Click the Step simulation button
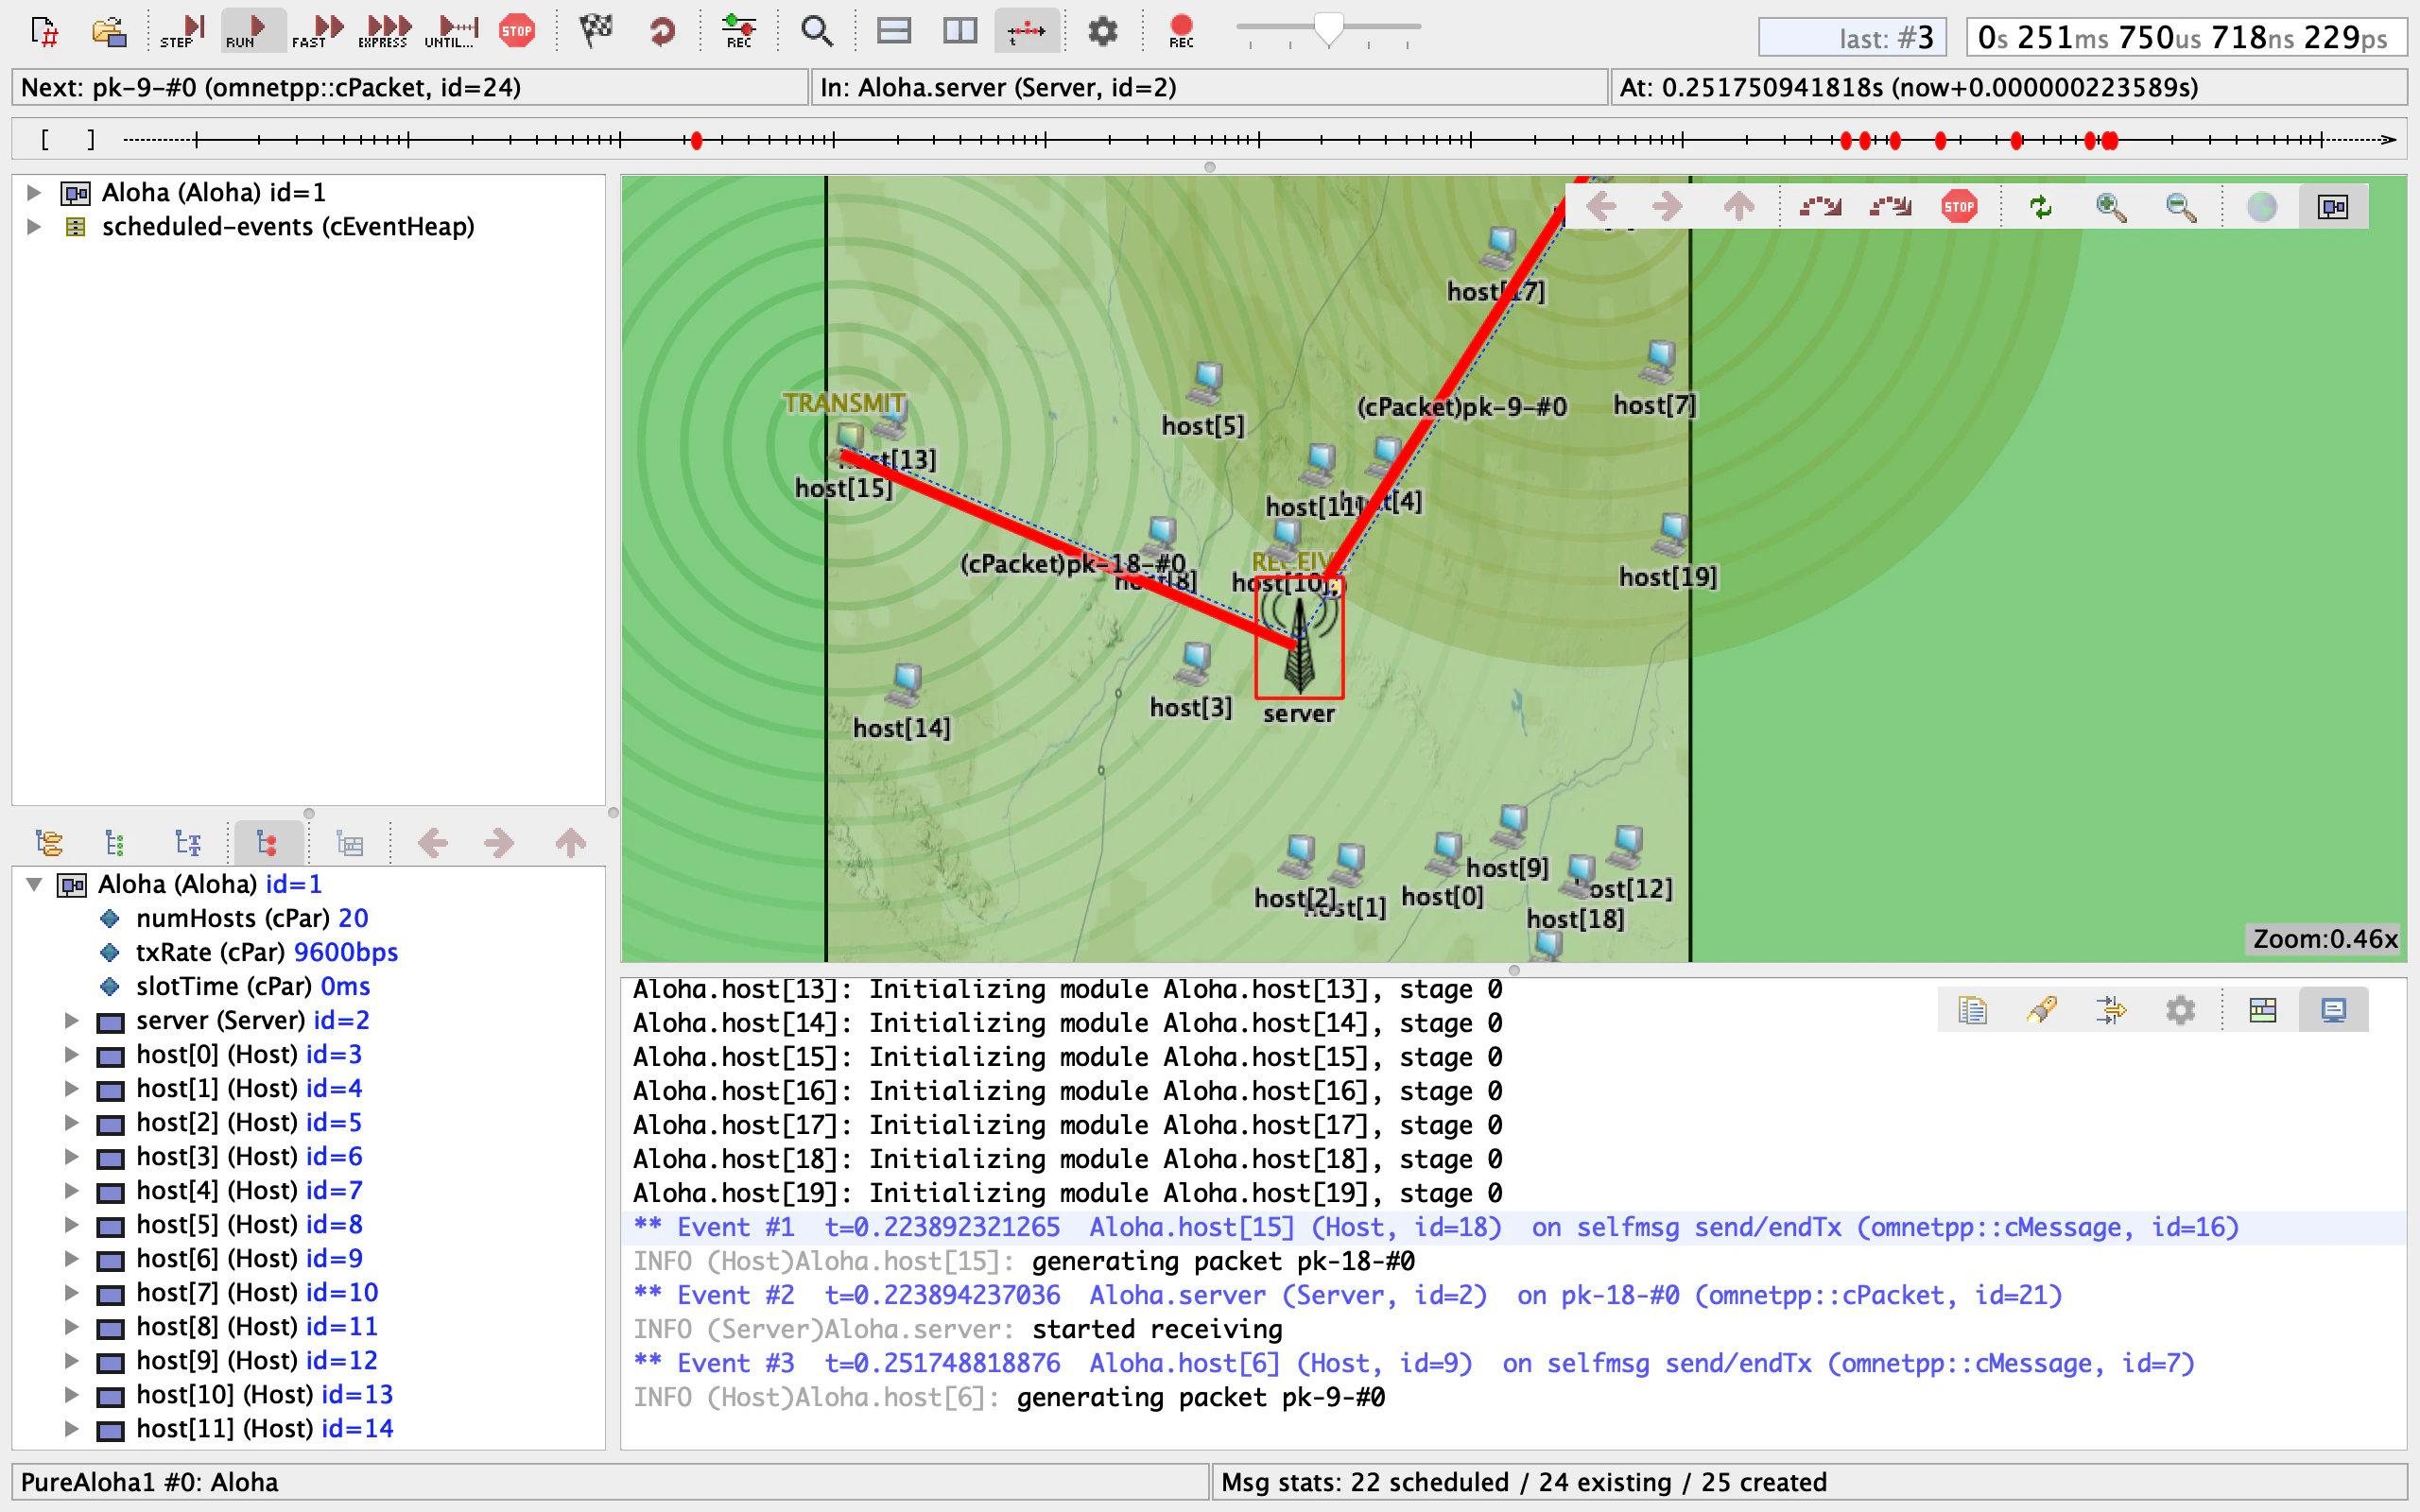This screenshot has width=2420, height=1512. pyautogui.click(x=183, y=30)
